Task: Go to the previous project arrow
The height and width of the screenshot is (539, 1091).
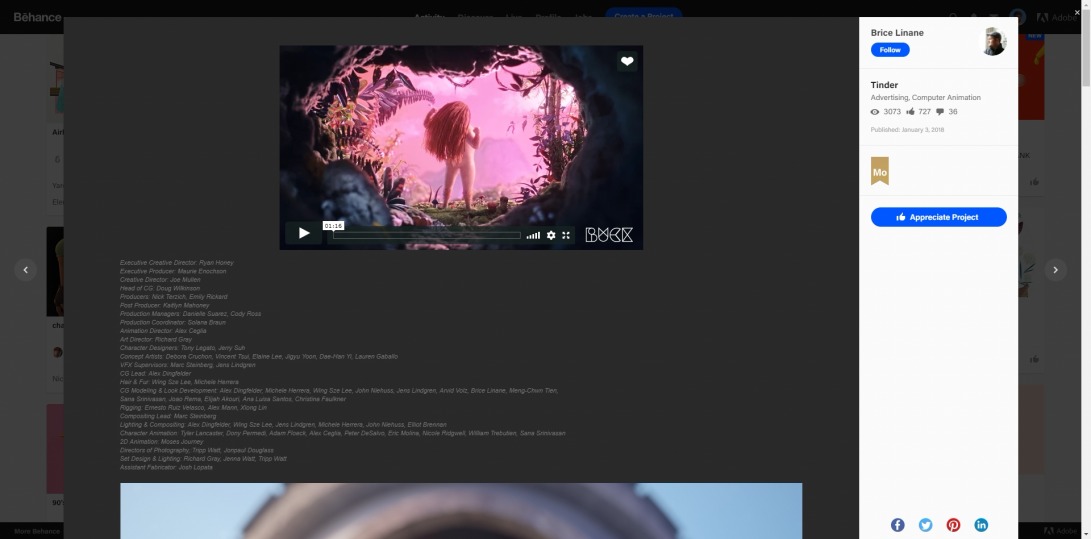Action: [26, 270]
